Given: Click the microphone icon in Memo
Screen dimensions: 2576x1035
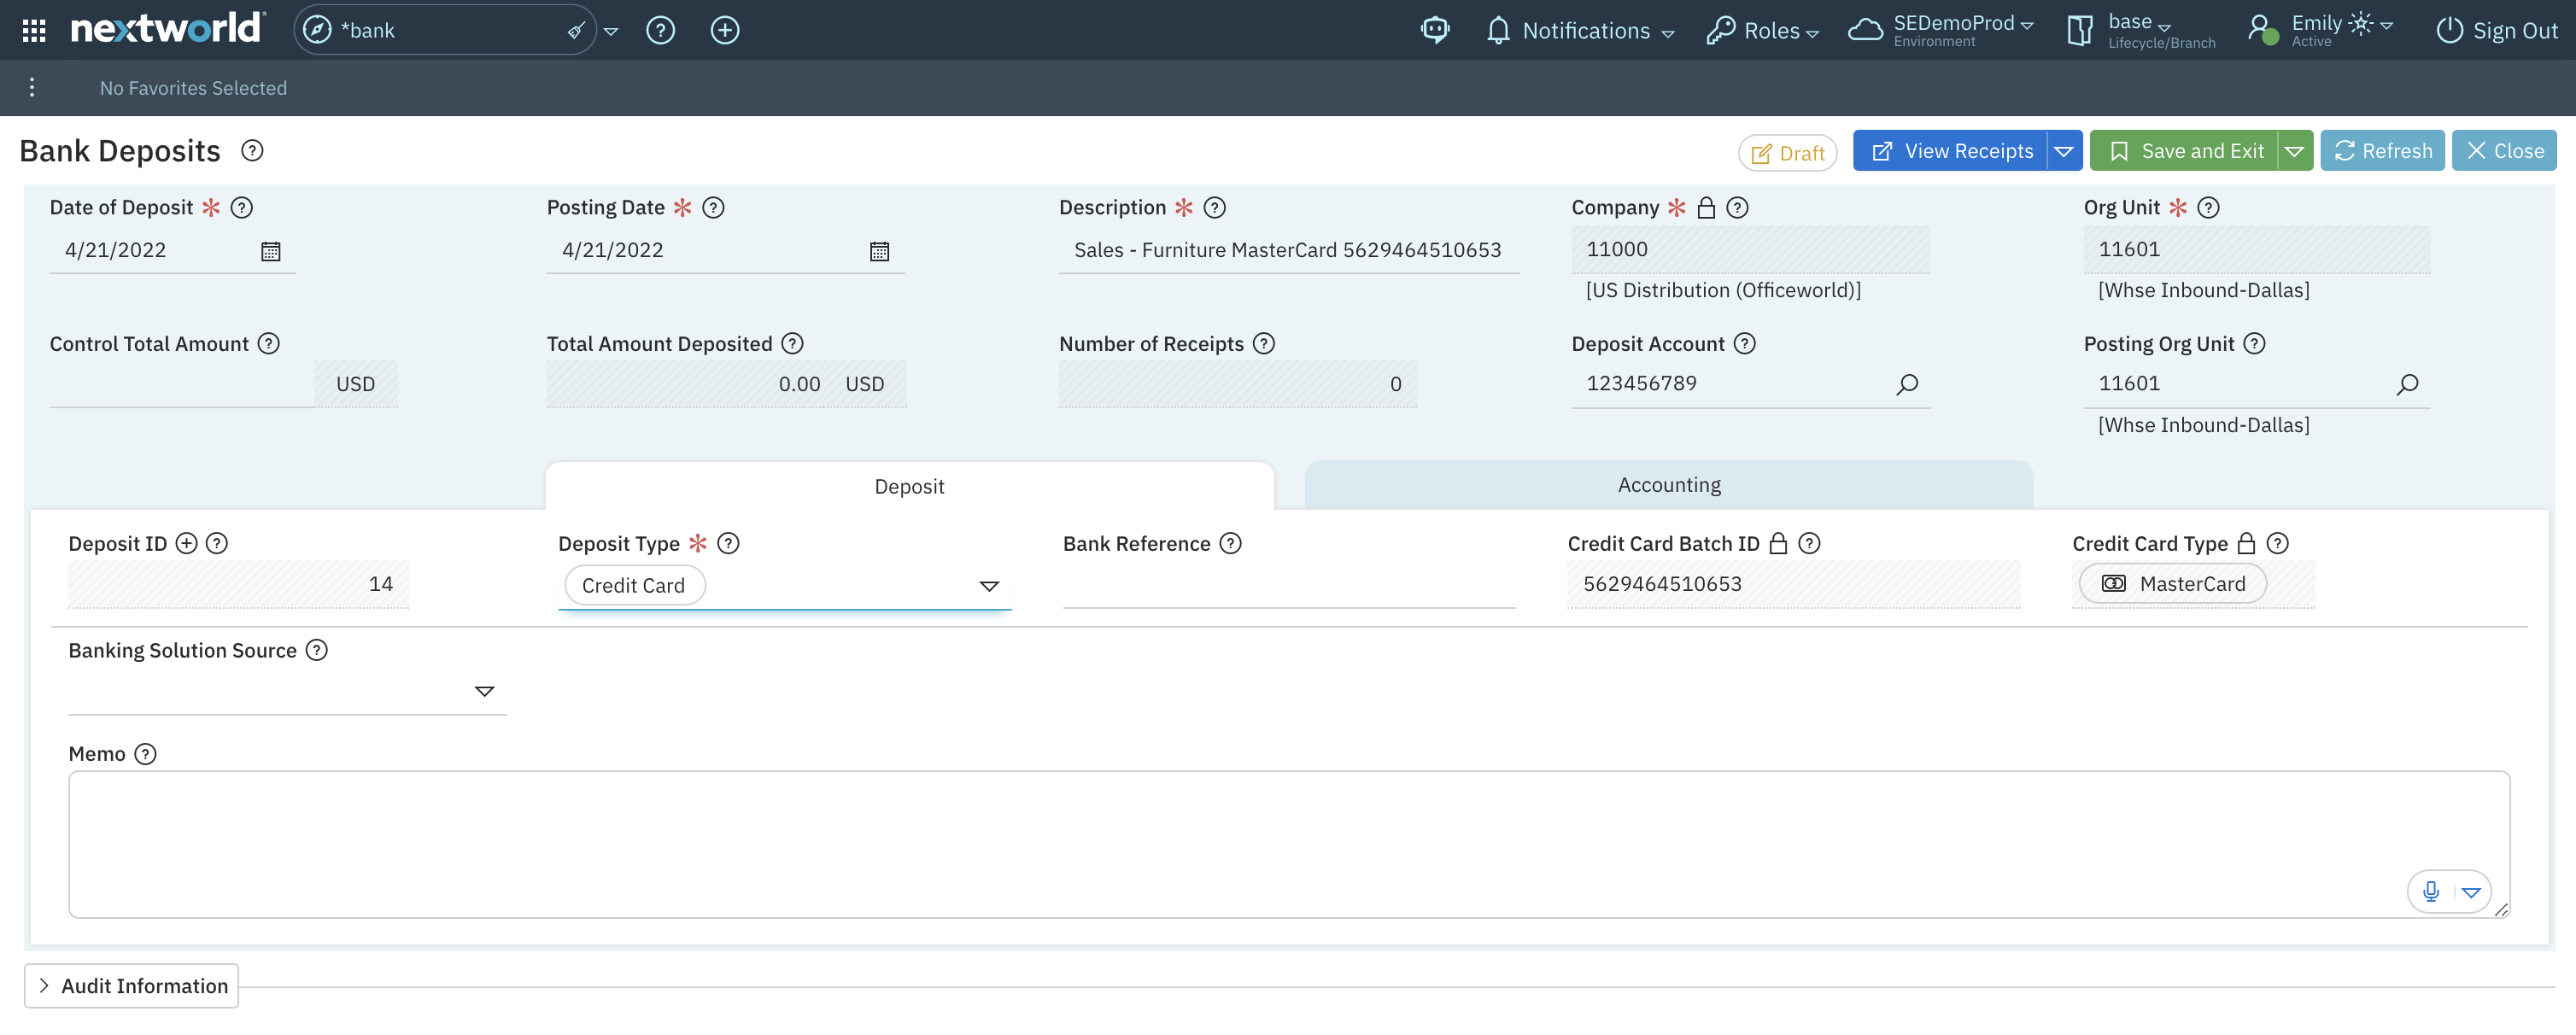Looking at the screenshot, I should tap(2430, 891).
